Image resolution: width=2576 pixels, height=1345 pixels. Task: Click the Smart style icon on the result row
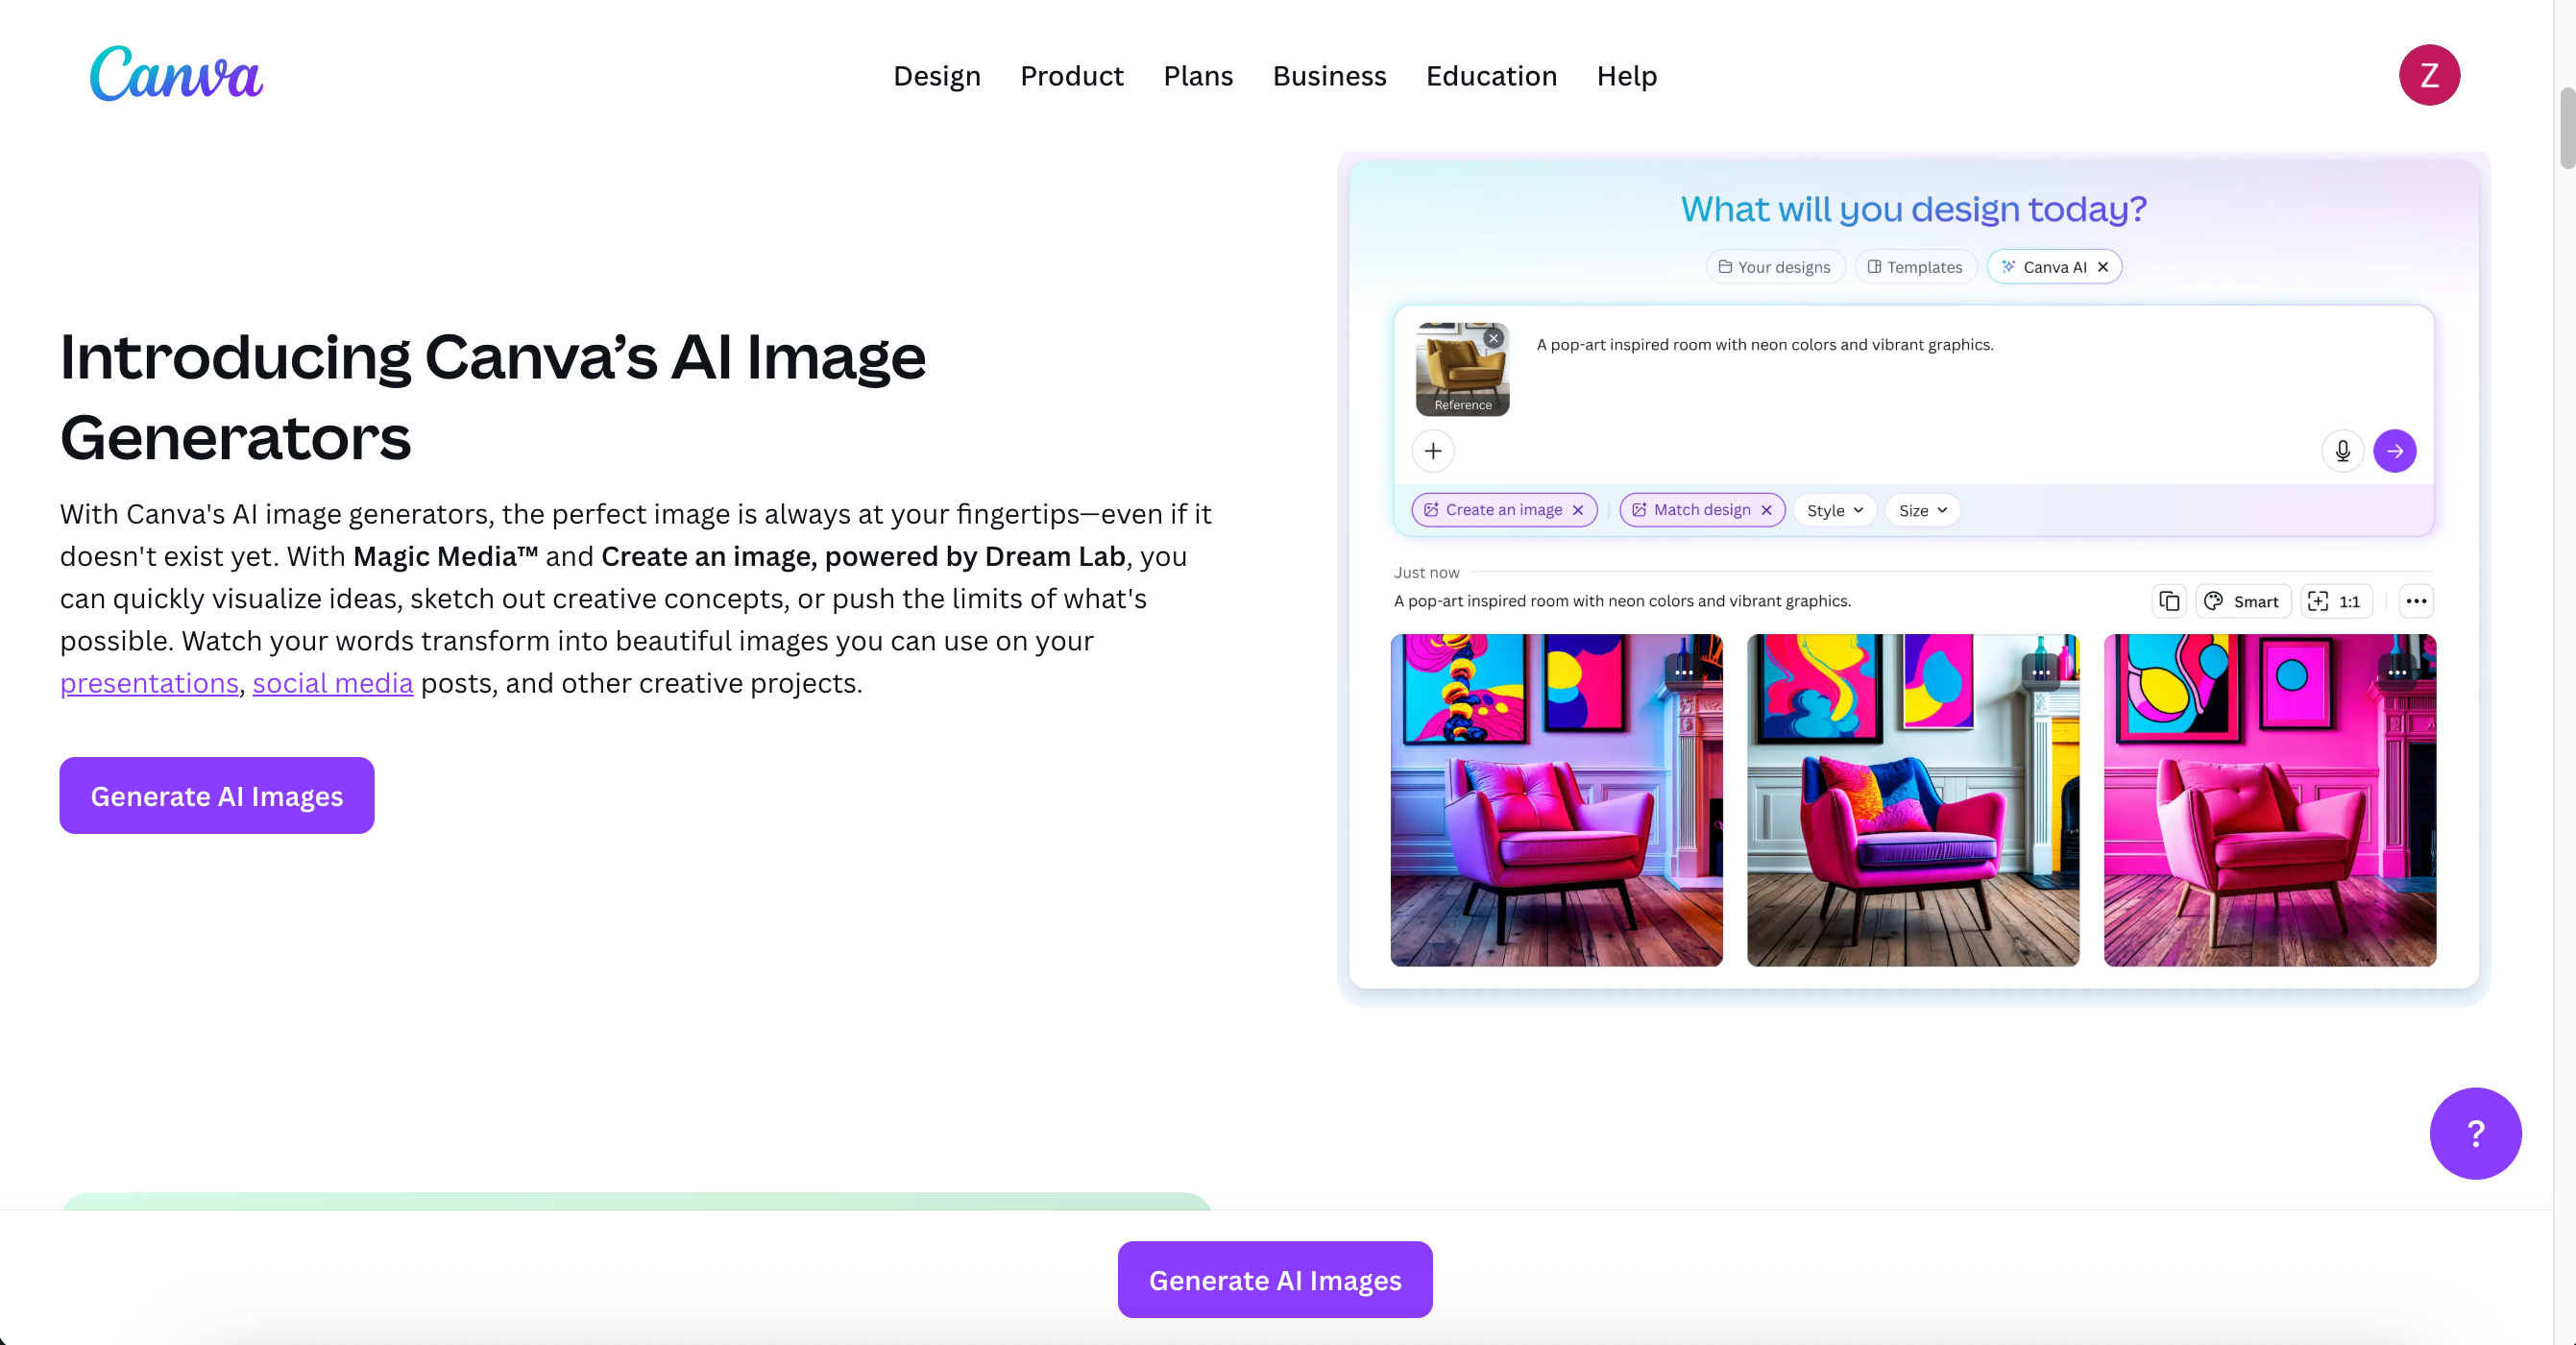[2243, 601]
